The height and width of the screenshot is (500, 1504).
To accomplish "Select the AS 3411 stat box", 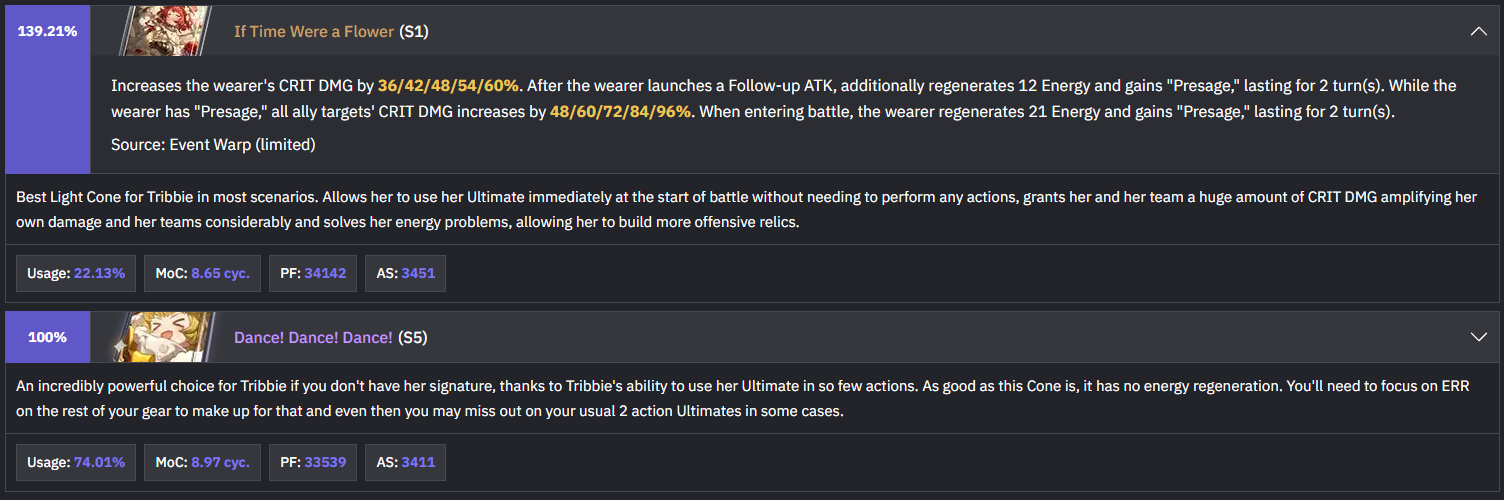I will 405,463.
